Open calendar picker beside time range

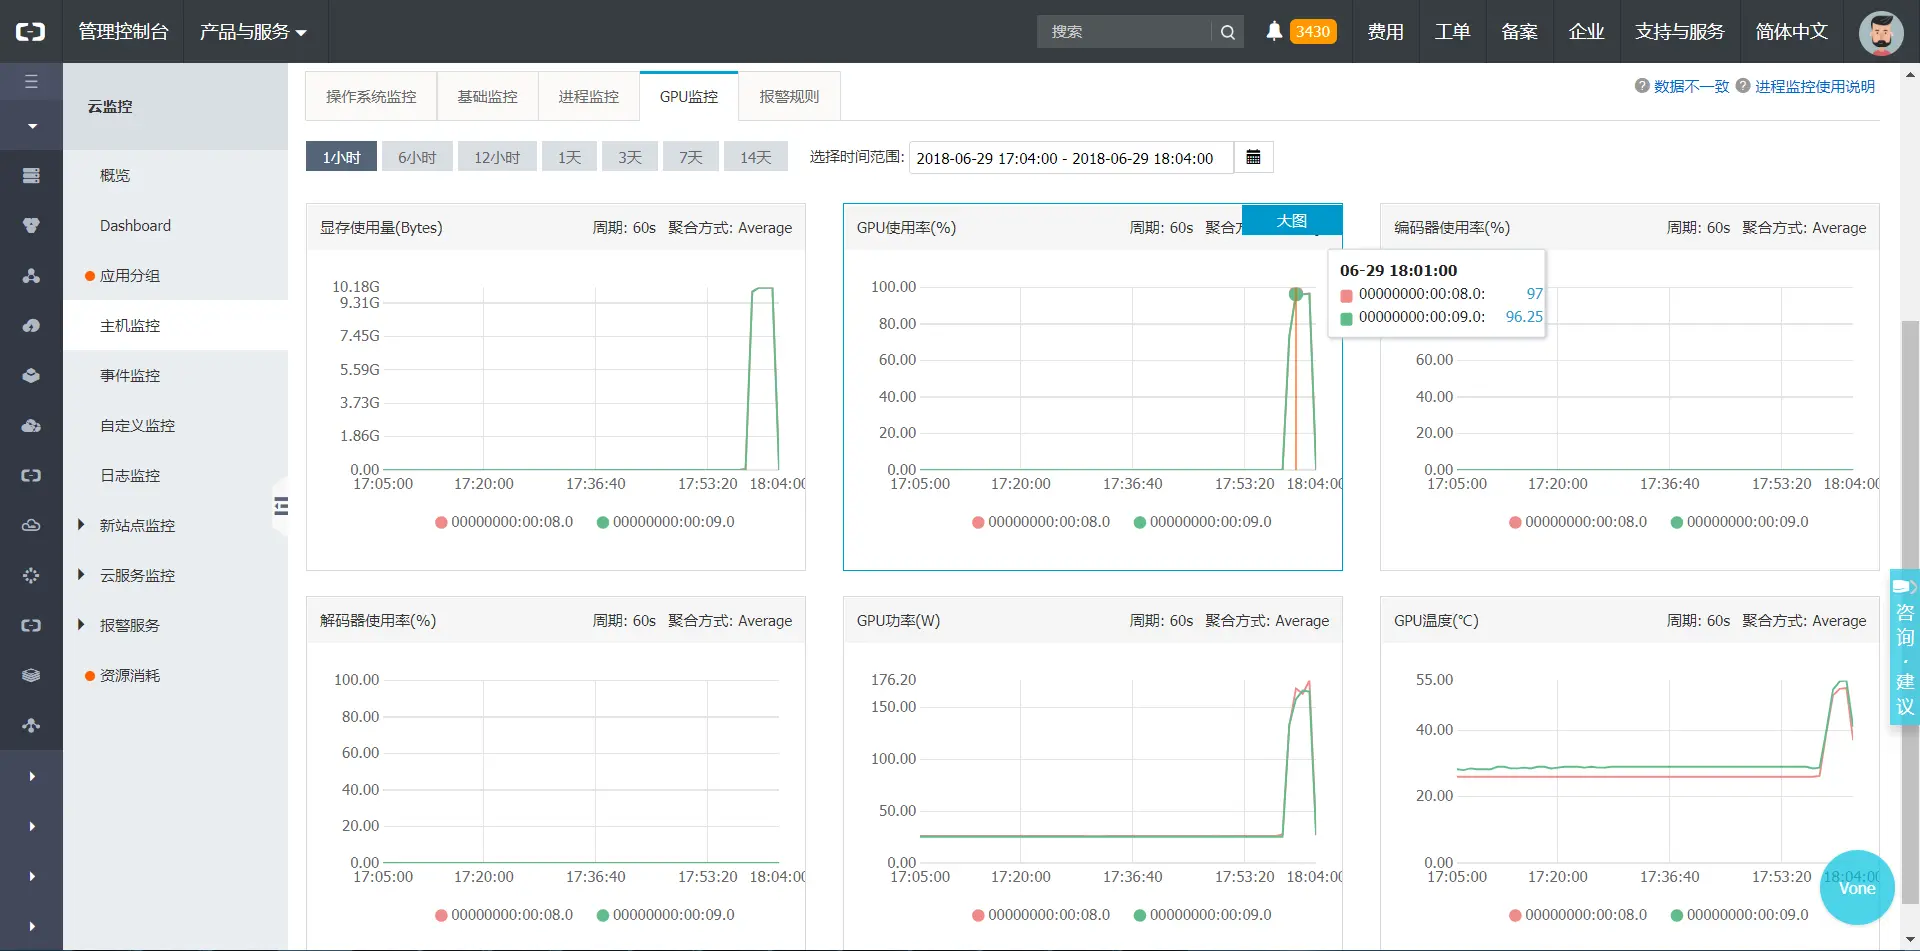tap(1253, 157)
